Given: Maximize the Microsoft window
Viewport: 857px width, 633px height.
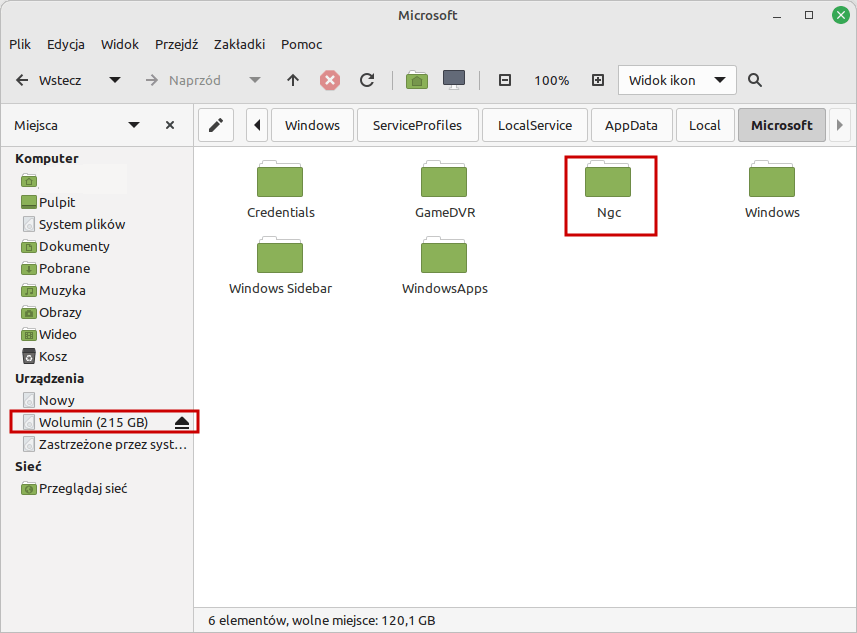Looking at the screenshot, I should 809,15.
